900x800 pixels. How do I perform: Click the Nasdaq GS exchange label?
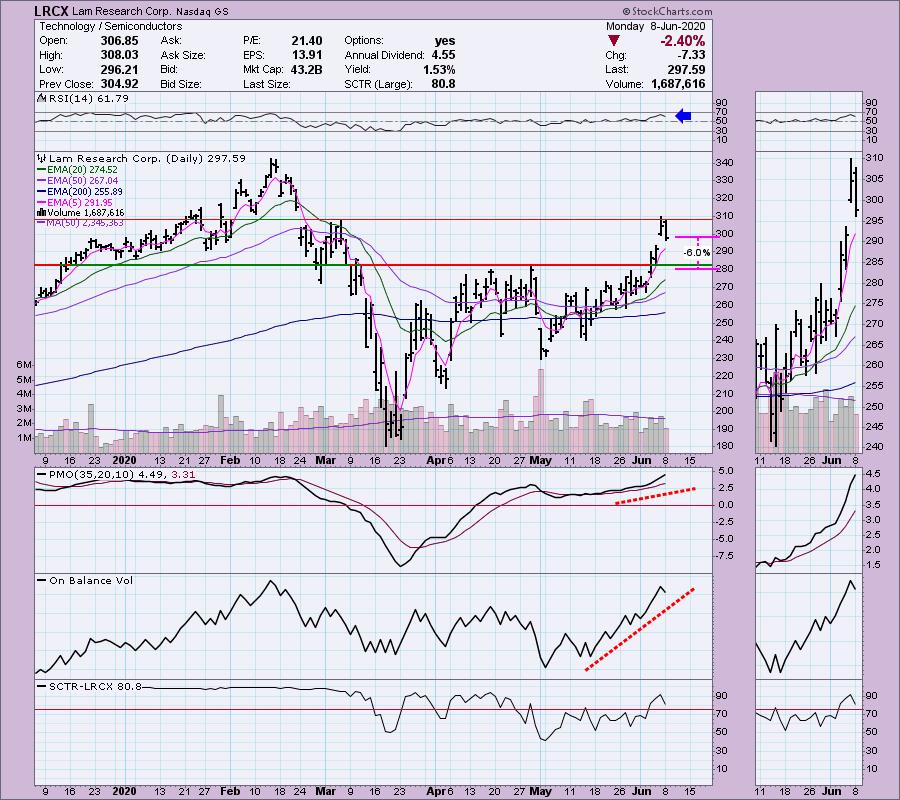pos(201,11)
